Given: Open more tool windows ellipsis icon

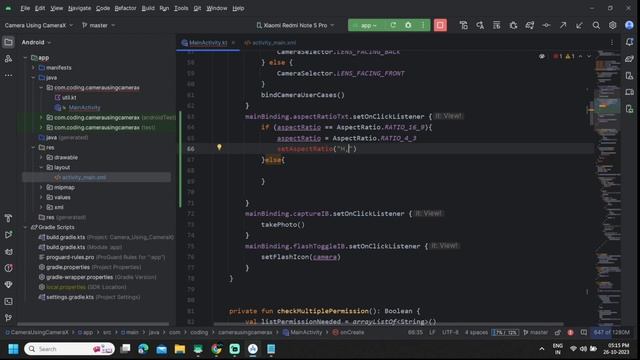Looking at the screenshot, I should (x=8, y=76).
